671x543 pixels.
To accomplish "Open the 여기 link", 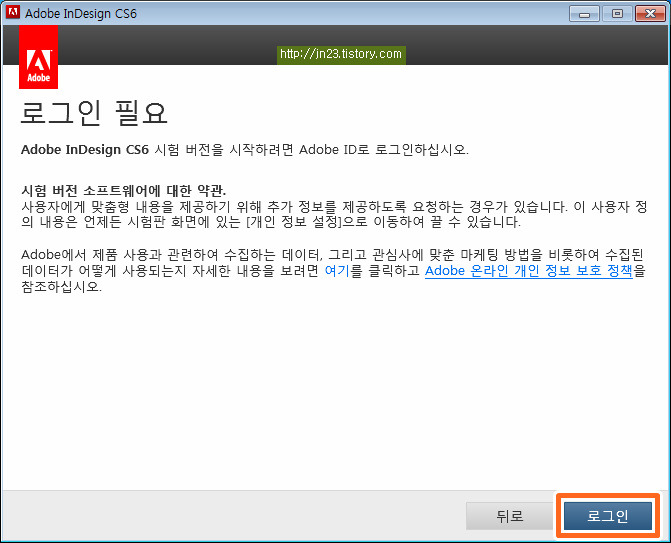I will (x=337, y=271).
